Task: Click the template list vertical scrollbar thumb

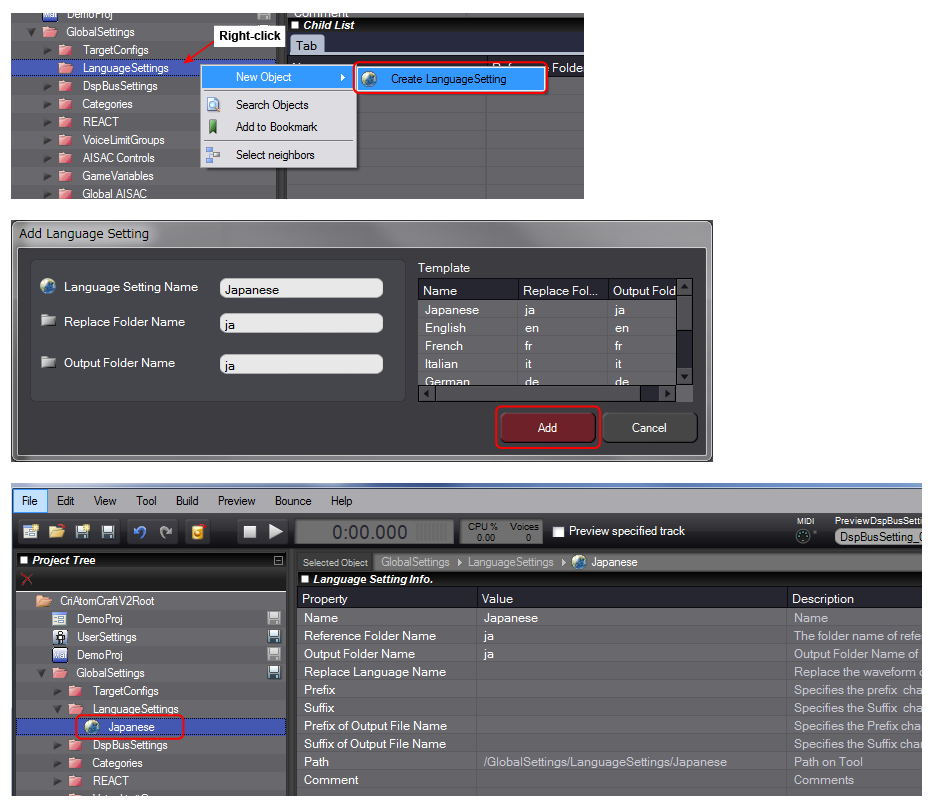Action: [x=685, y=313]
